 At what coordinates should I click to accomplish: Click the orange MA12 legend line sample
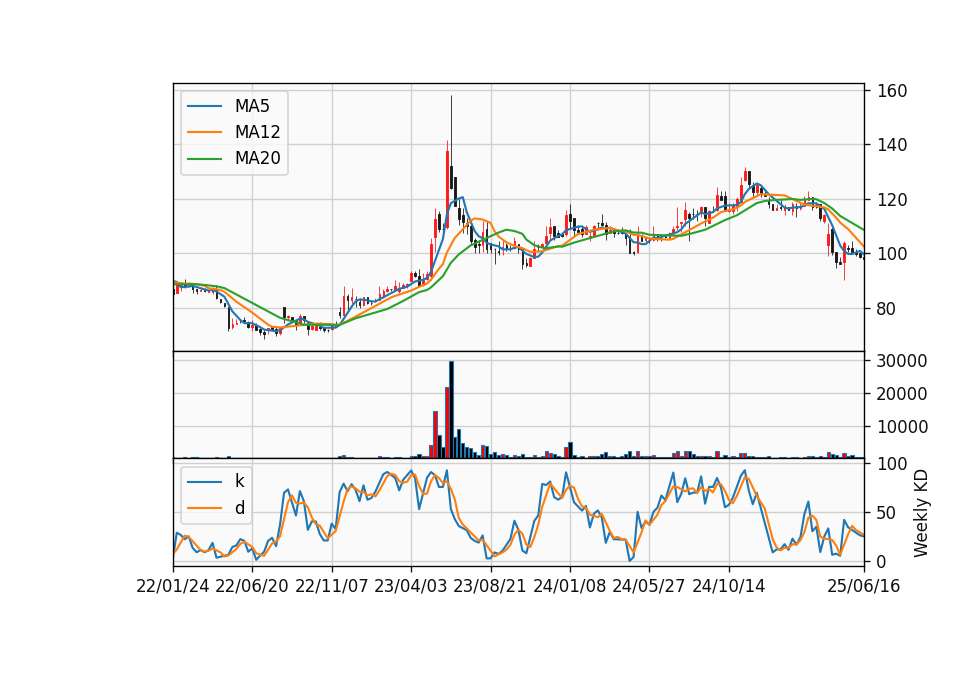(x=204, y=132)
